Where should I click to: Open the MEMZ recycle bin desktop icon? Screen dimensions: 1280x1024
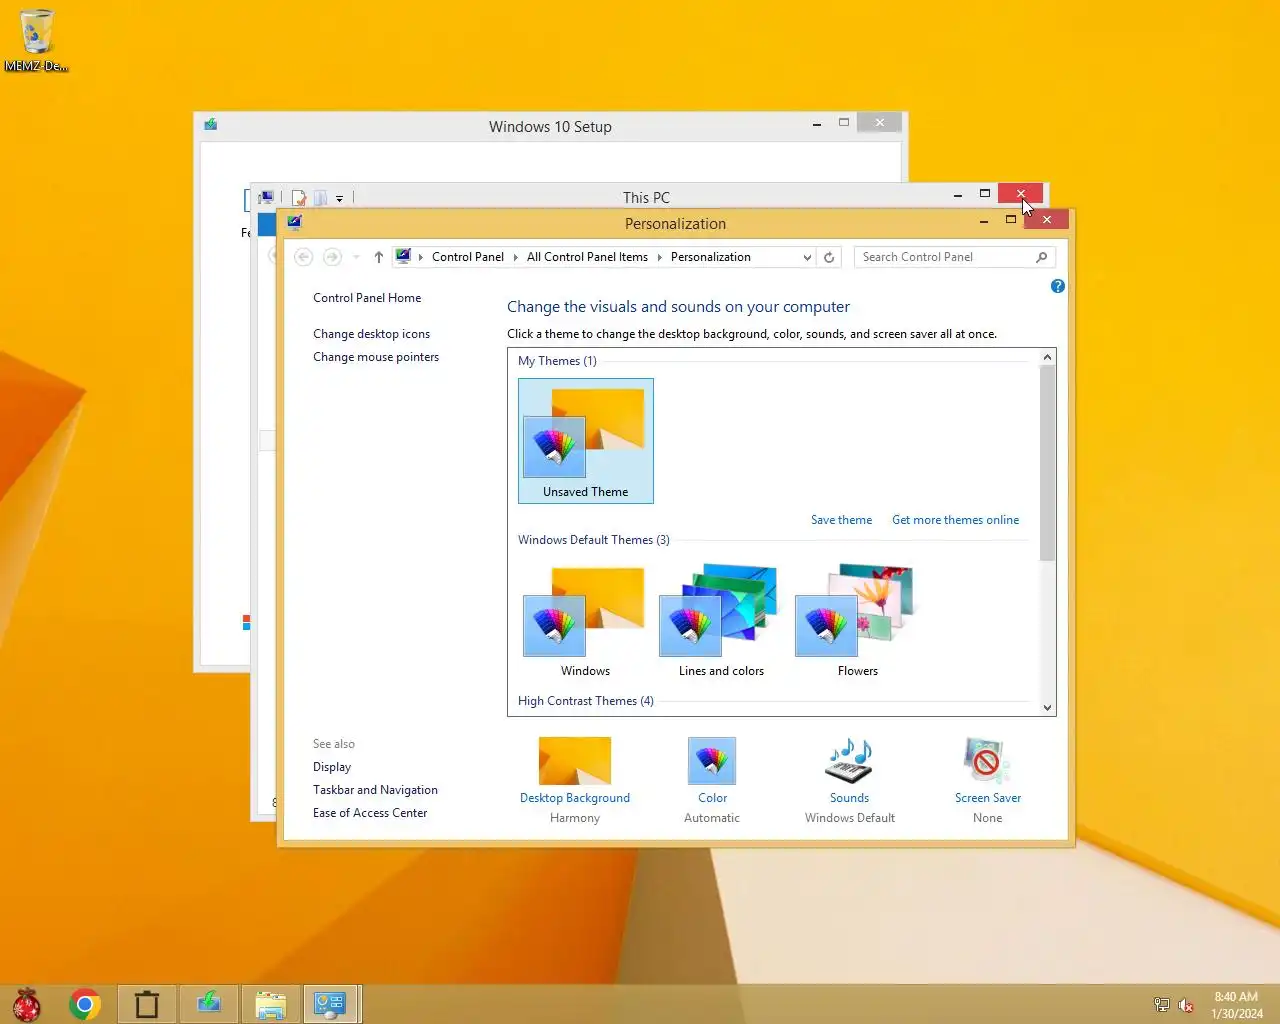click(x=36, y=40)
